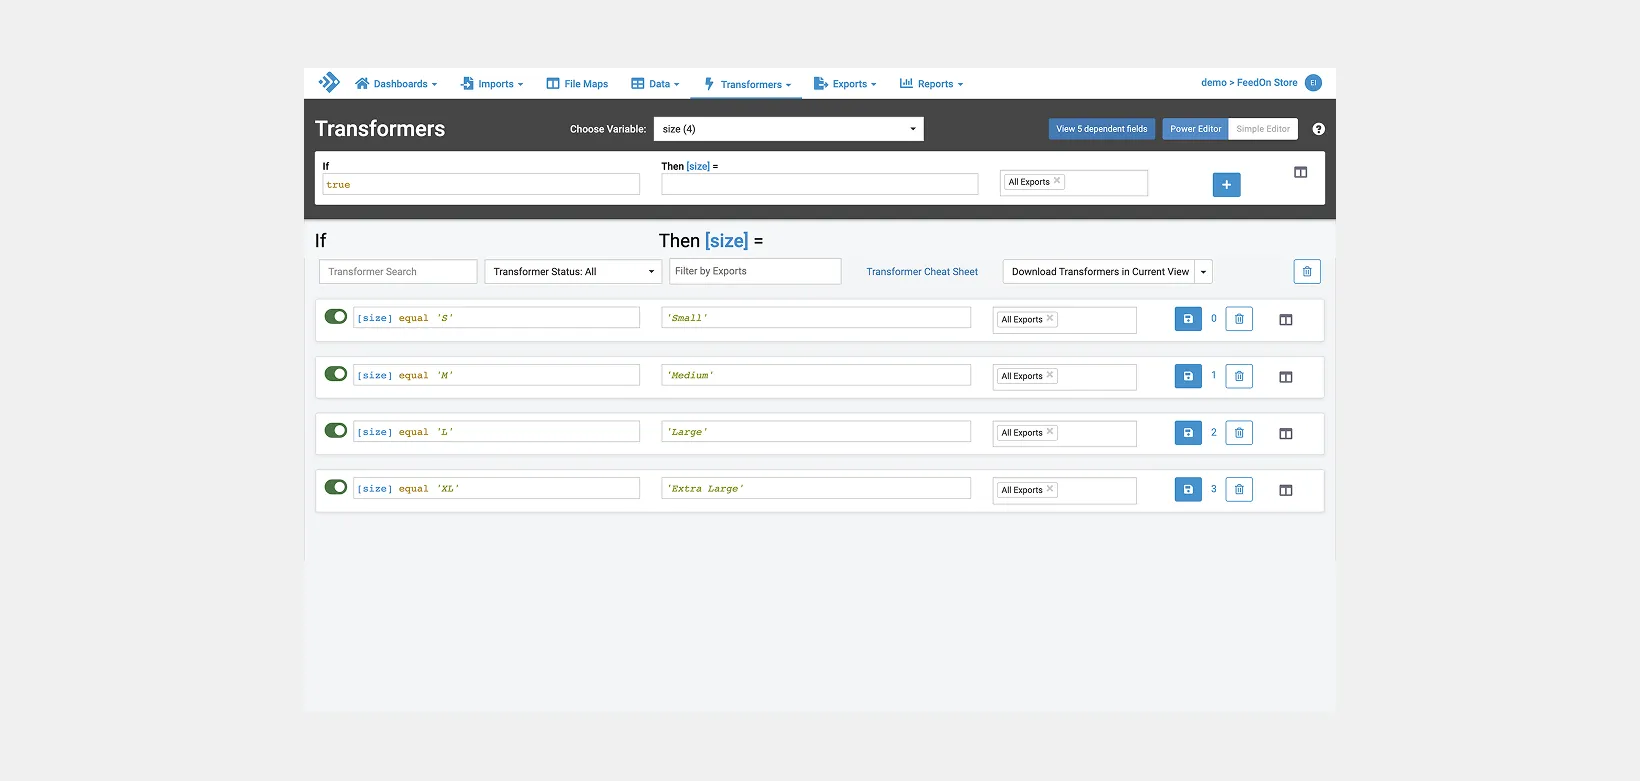Click the Filter by Exports field
1640x781 pixels.
755,271
